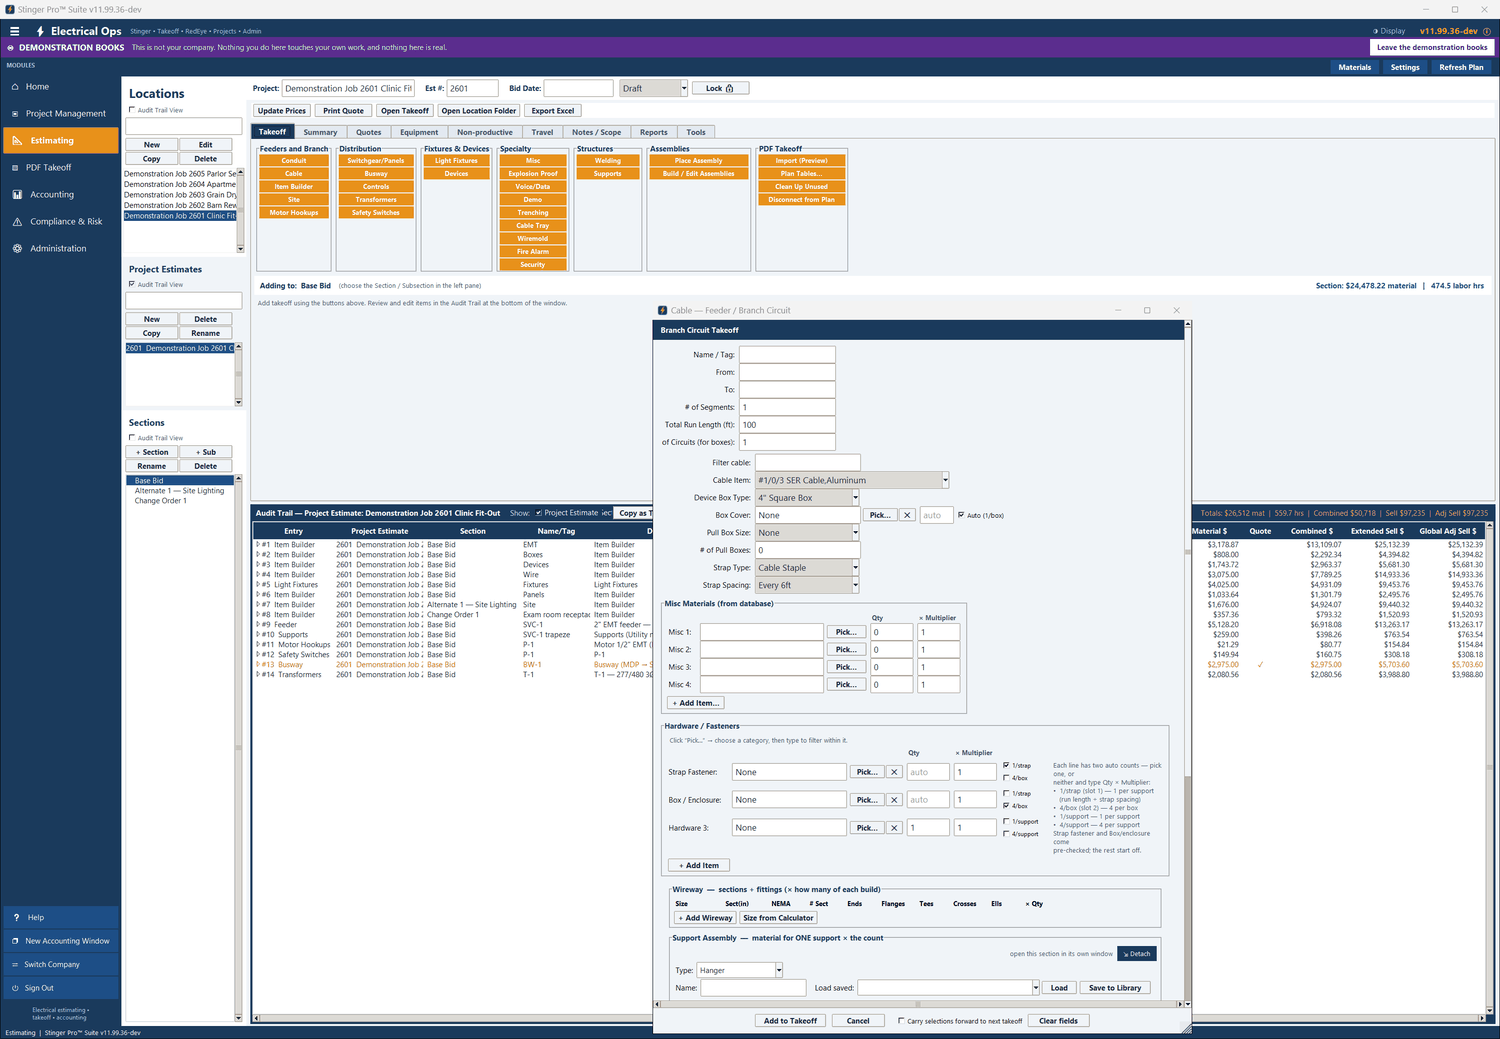Toggle Audit Trail View under Locations

point(132,110)
